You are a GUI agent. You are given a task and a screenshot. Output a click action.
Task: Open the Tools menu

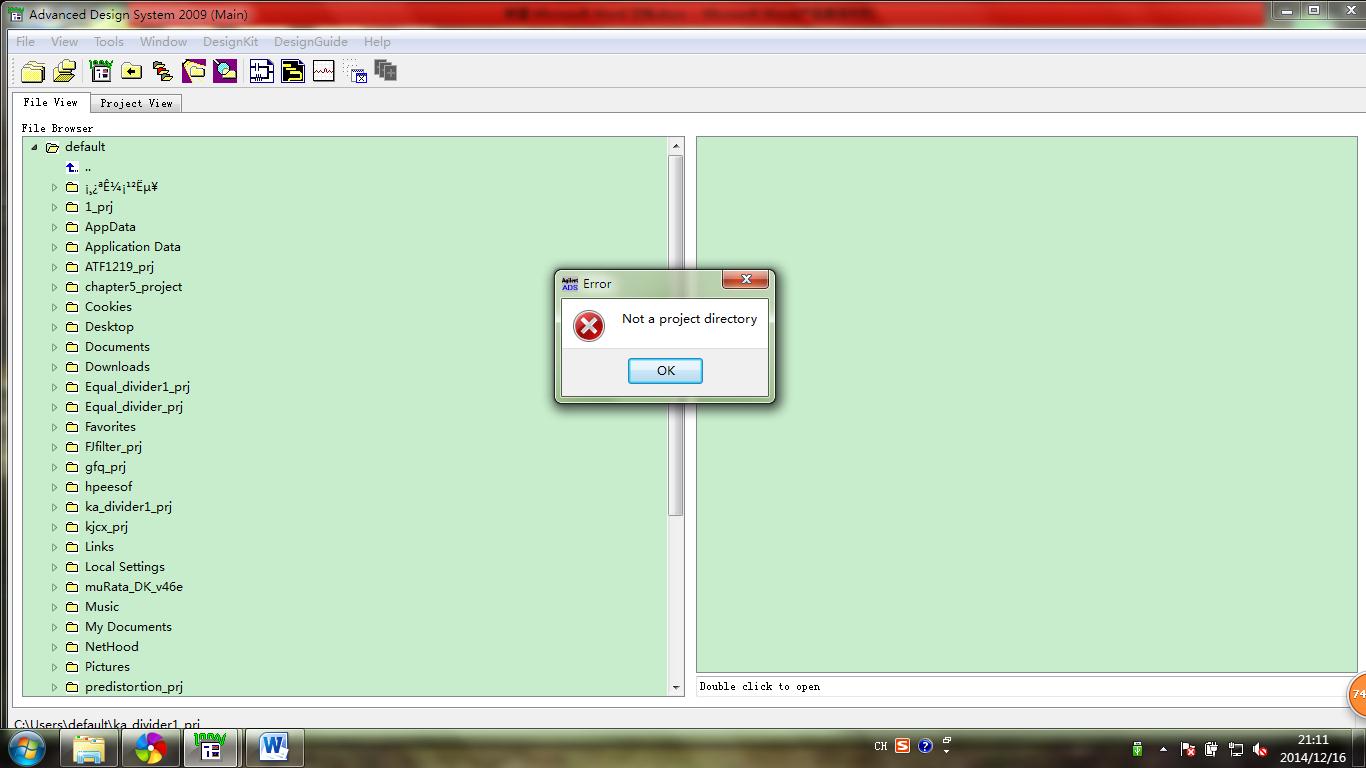pyautogui.click(x=109, y=41)
